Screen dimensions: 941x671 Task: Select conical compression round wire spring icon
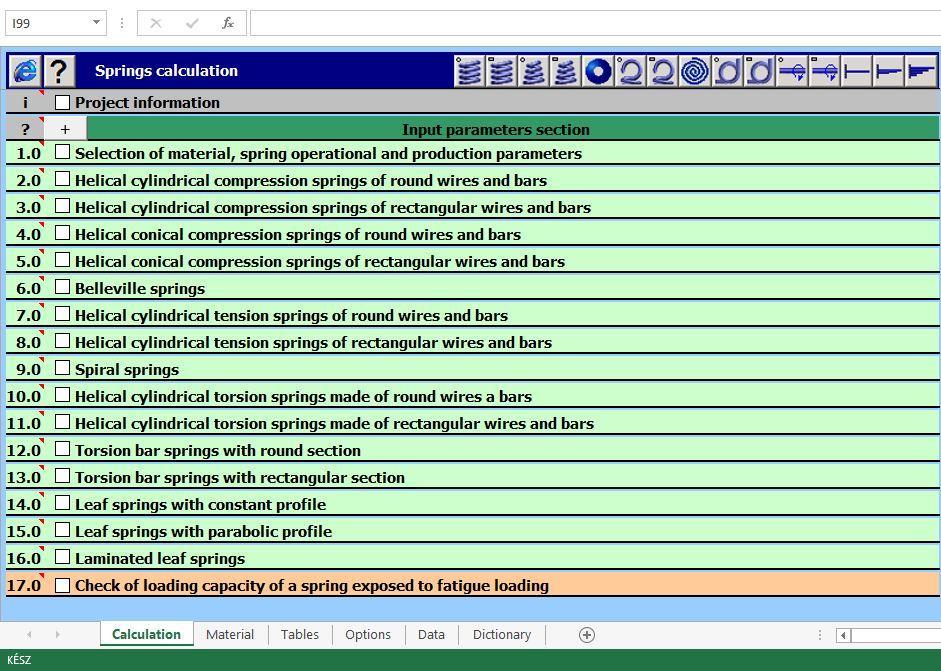click(534, 71)
